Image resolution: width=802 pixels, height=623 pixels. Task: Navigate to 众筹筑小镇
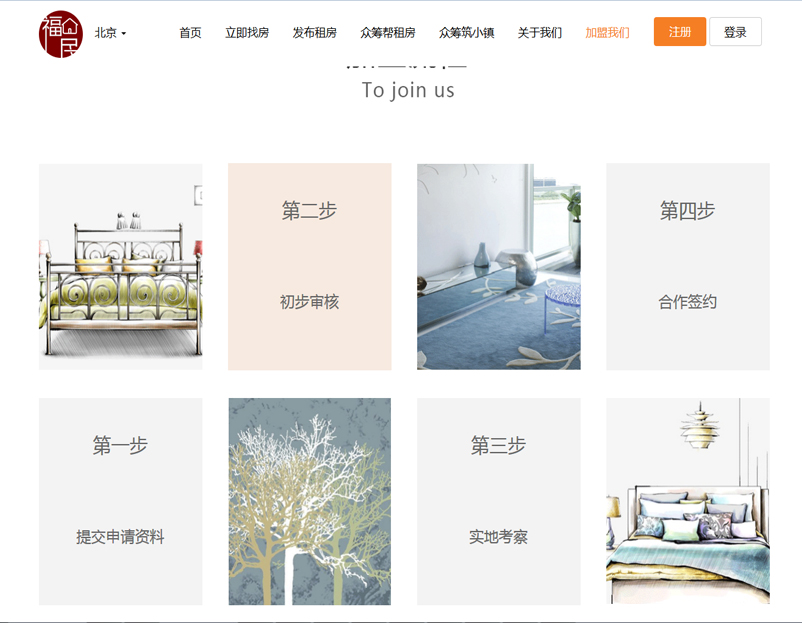coord(466,33)
